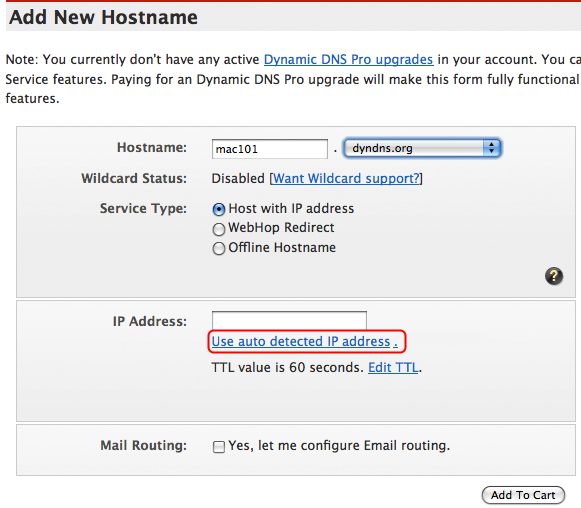Focus the empty IP Address field
The width and height of the screenshot is (581, 508).
[289, 320]
